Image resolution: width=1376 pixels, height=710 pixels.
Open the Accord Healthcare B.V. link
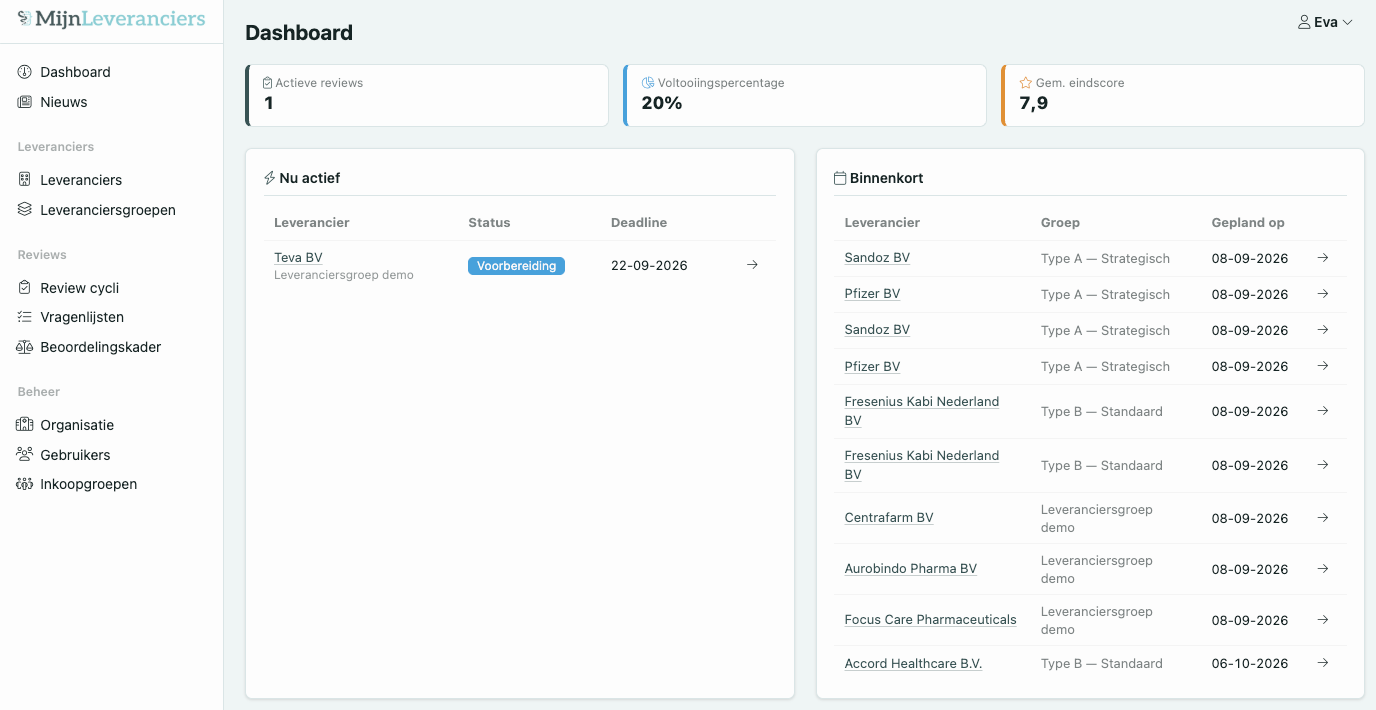tap(913, 664)
